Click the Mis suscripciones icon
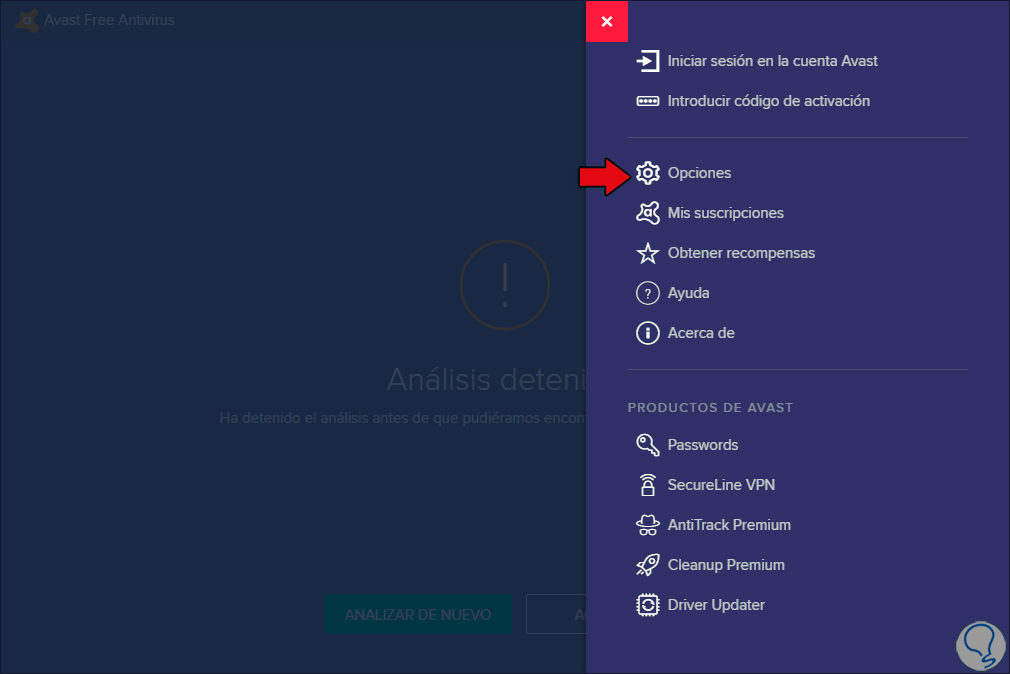This screenshot has width=1010, height=674. coord(647,213)
